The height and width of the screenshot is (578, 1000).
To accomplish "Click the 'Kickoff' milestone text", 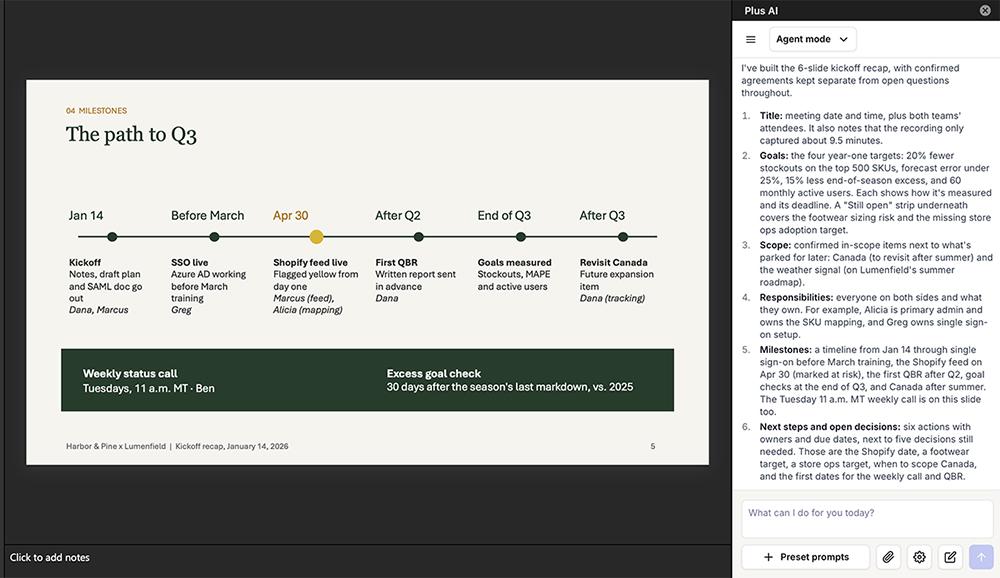I will (85, 262).
